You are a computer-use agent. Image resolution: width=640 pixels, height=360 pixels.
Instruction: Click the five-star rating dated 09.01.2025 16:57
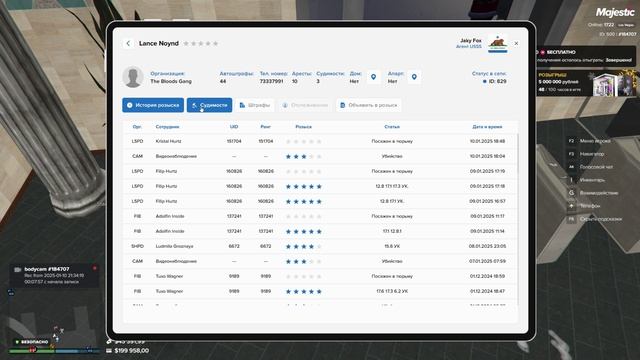304,202
